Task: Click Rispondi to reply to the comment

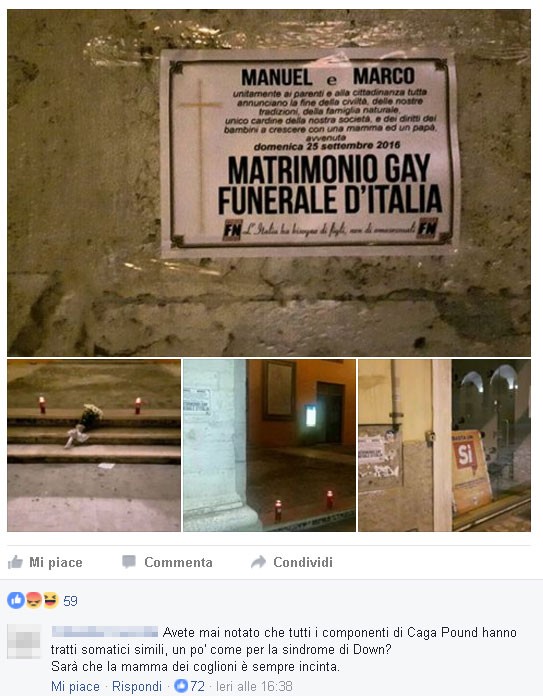Action: (x=137, y=686)
